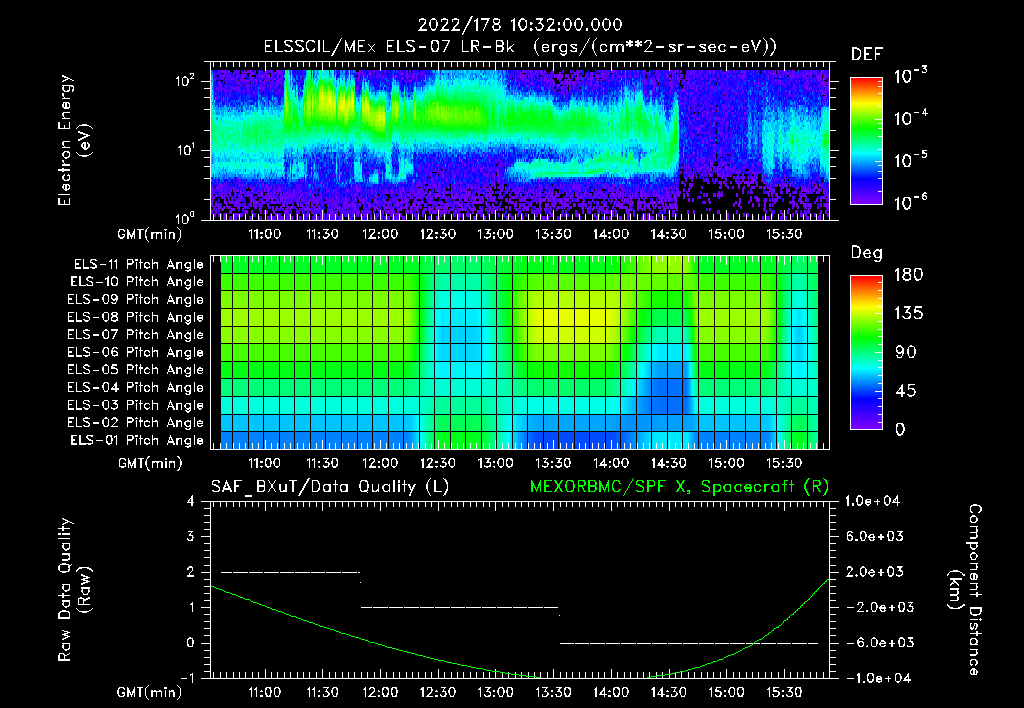
Task: Click the 135 value on Deg colorbar
Action: coord(908,314)
